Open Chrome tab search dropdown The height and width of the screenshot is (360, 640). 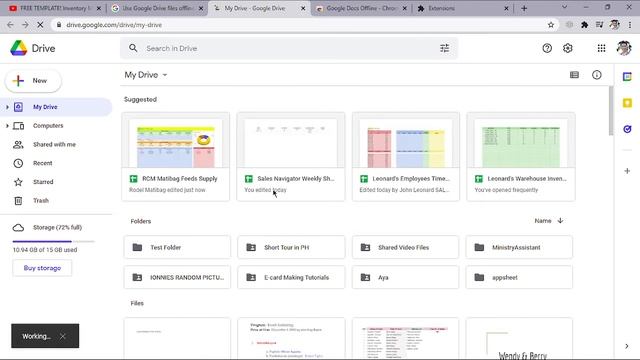click(564, 7)
